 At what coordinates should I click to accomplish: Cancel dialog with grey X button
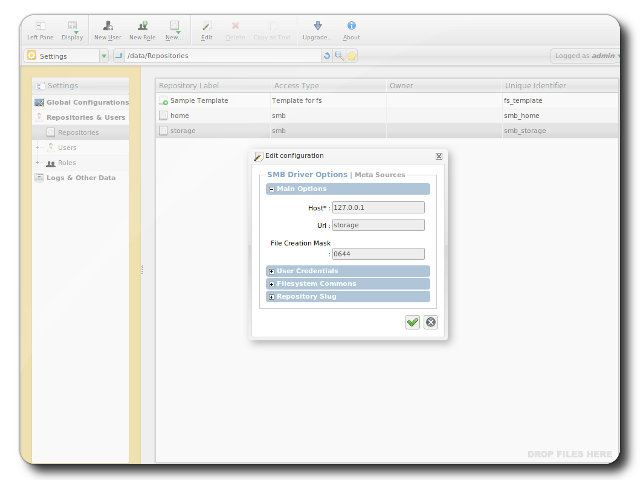pyautogui.click(x=431, y=322)
